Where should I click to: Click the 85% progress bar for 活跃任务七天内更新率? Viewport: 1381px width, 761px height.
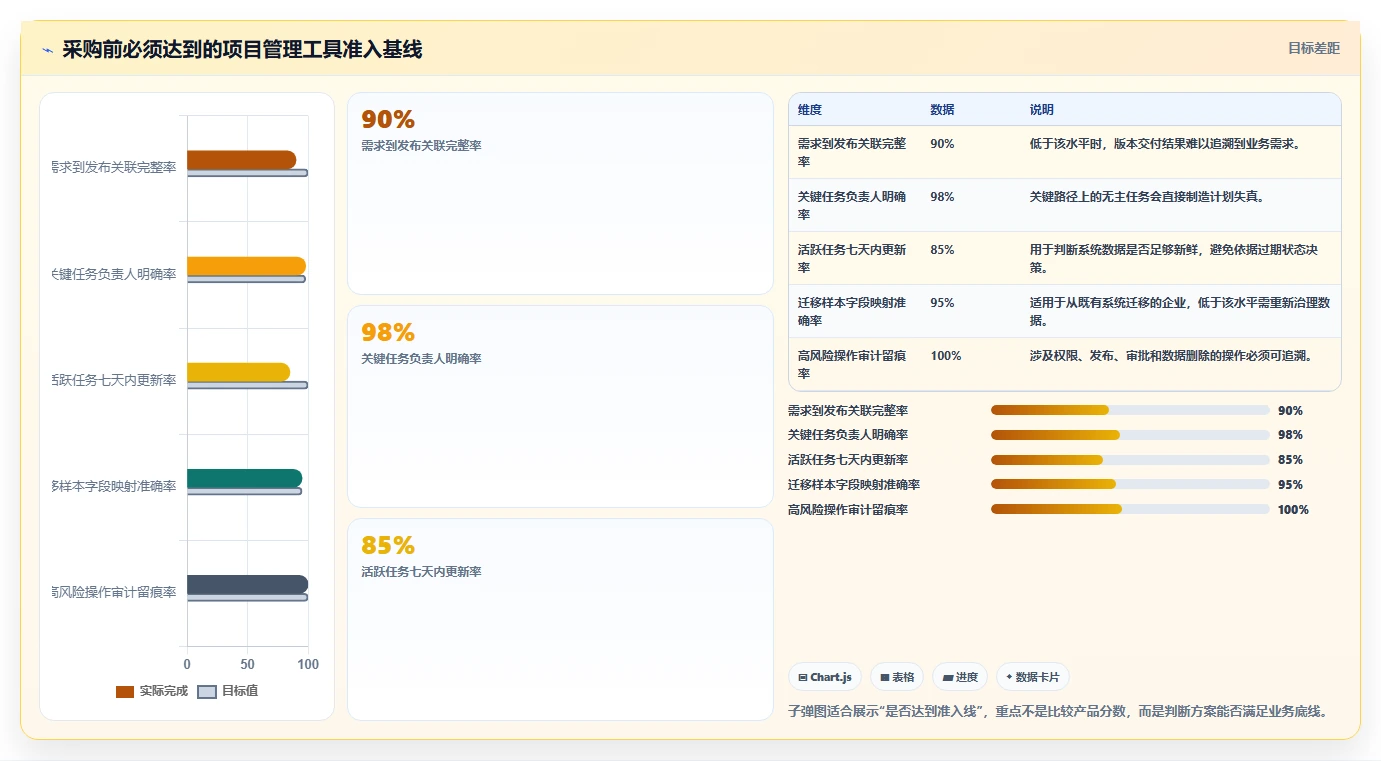click(x=1130, y=460)
